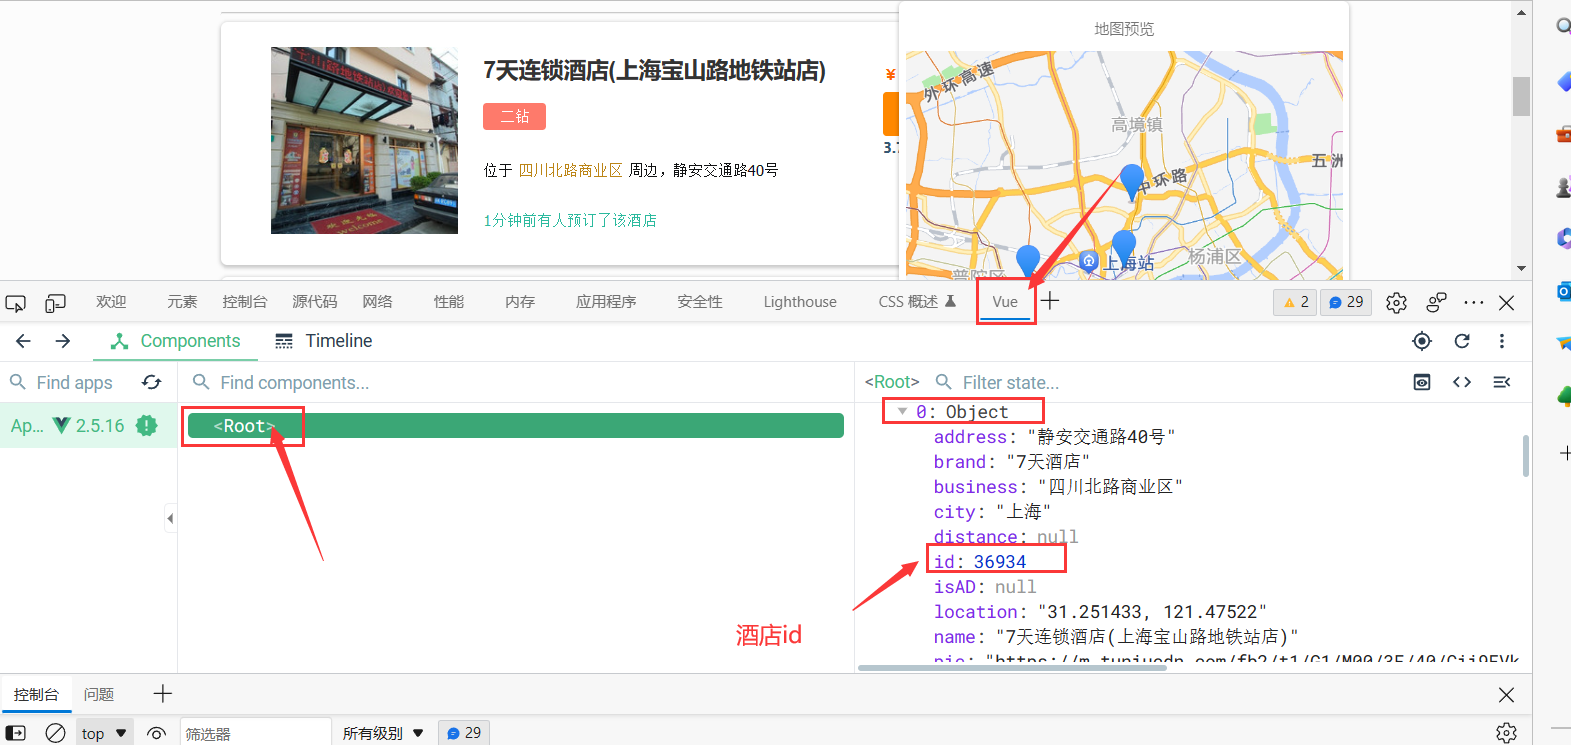Toggle the console sidebar icon

point(16,733)
